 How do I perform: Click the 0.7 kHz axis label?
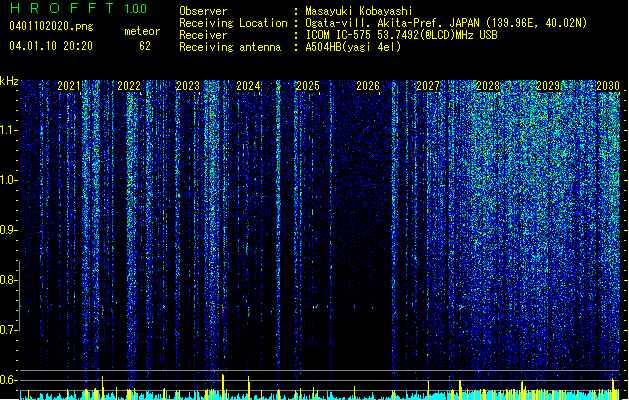pos(9,330)
